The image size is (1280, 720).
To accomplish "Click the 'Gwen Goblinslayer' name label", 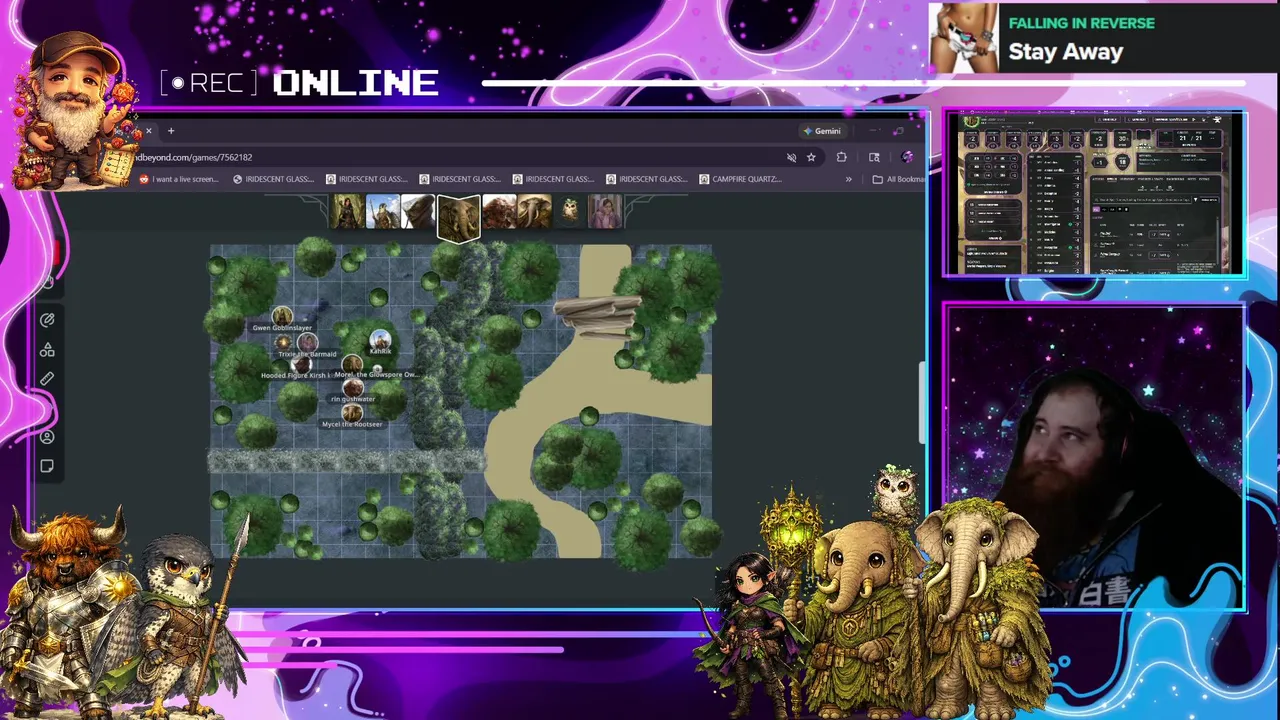I will [282, 328].
